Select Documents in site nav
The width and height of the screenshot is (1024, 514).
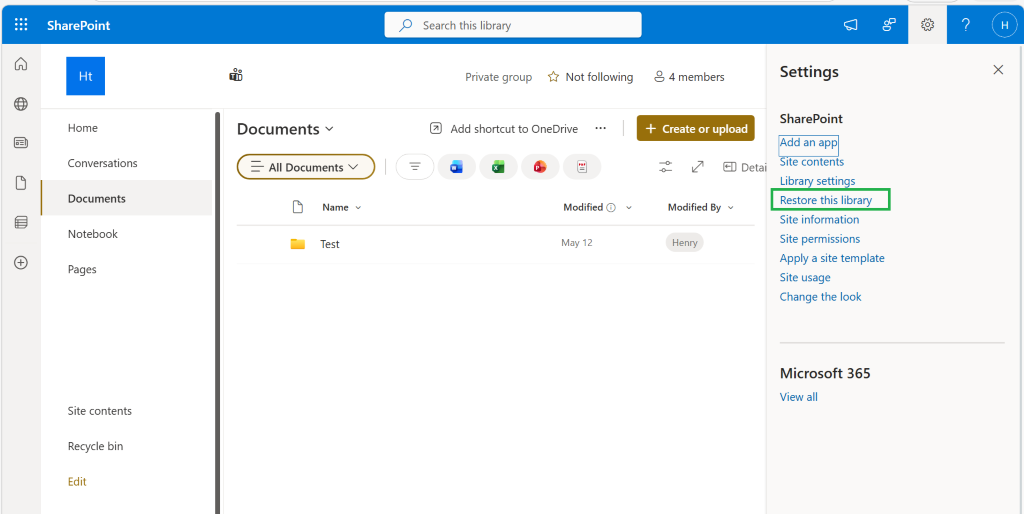(x=126, y=199)
